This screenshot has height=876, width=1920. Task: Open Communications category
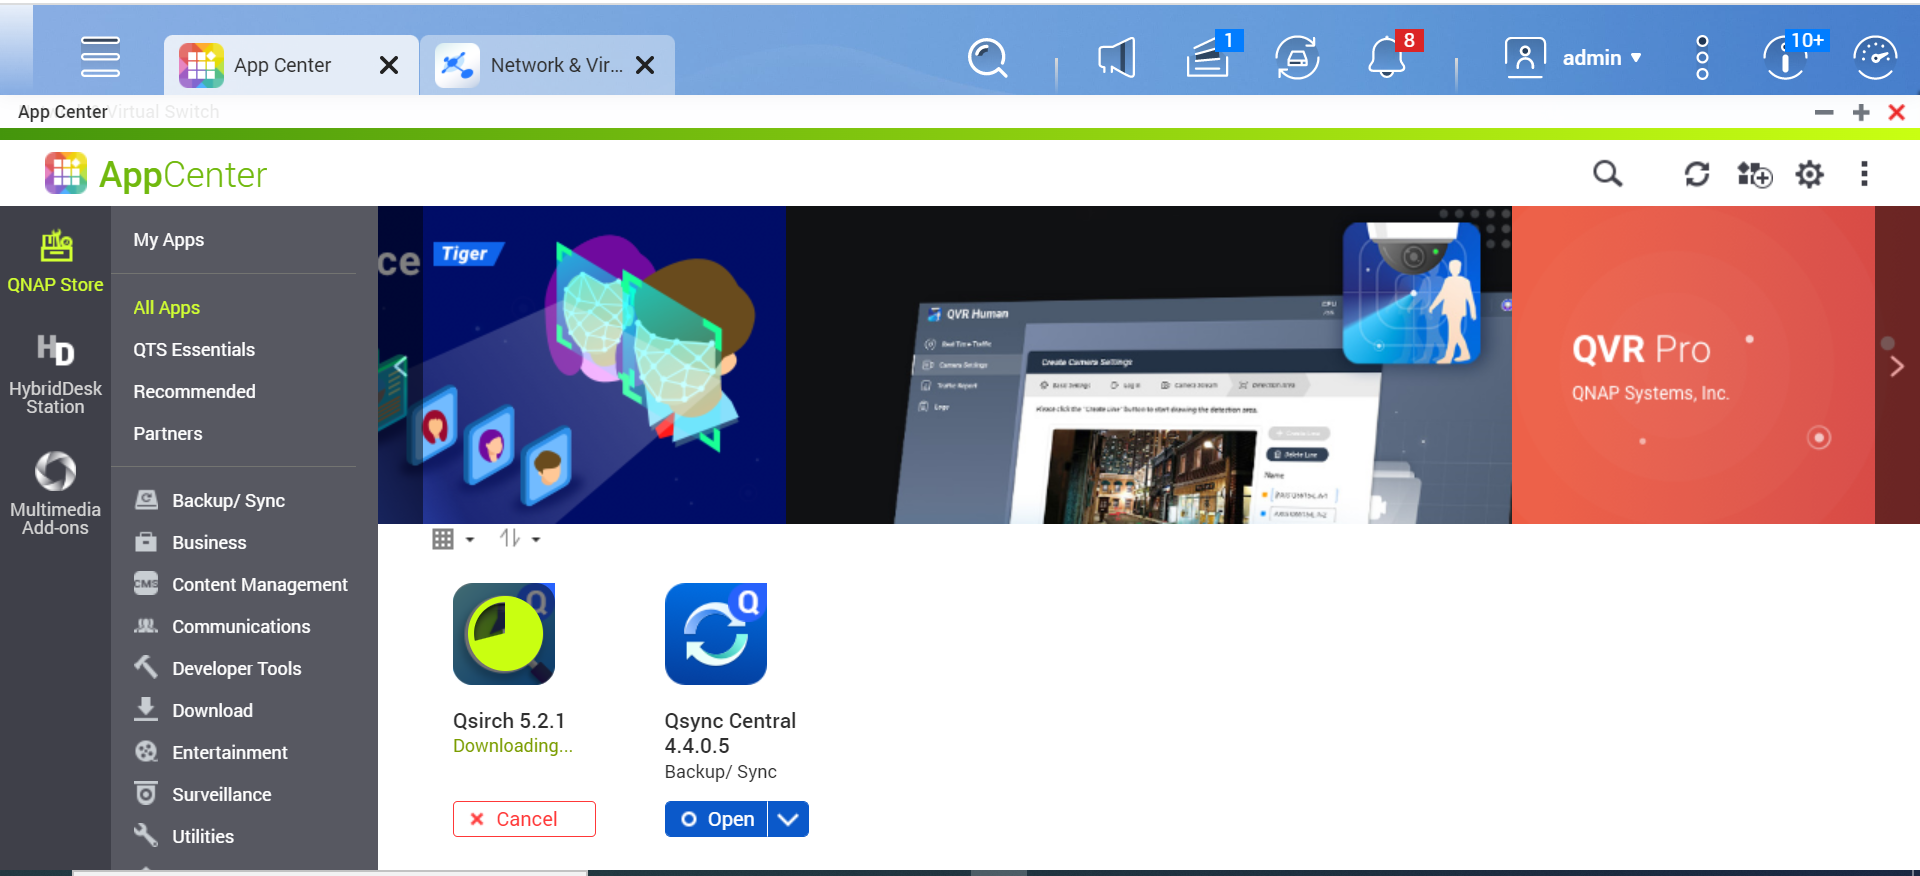[x=222, y=626]
